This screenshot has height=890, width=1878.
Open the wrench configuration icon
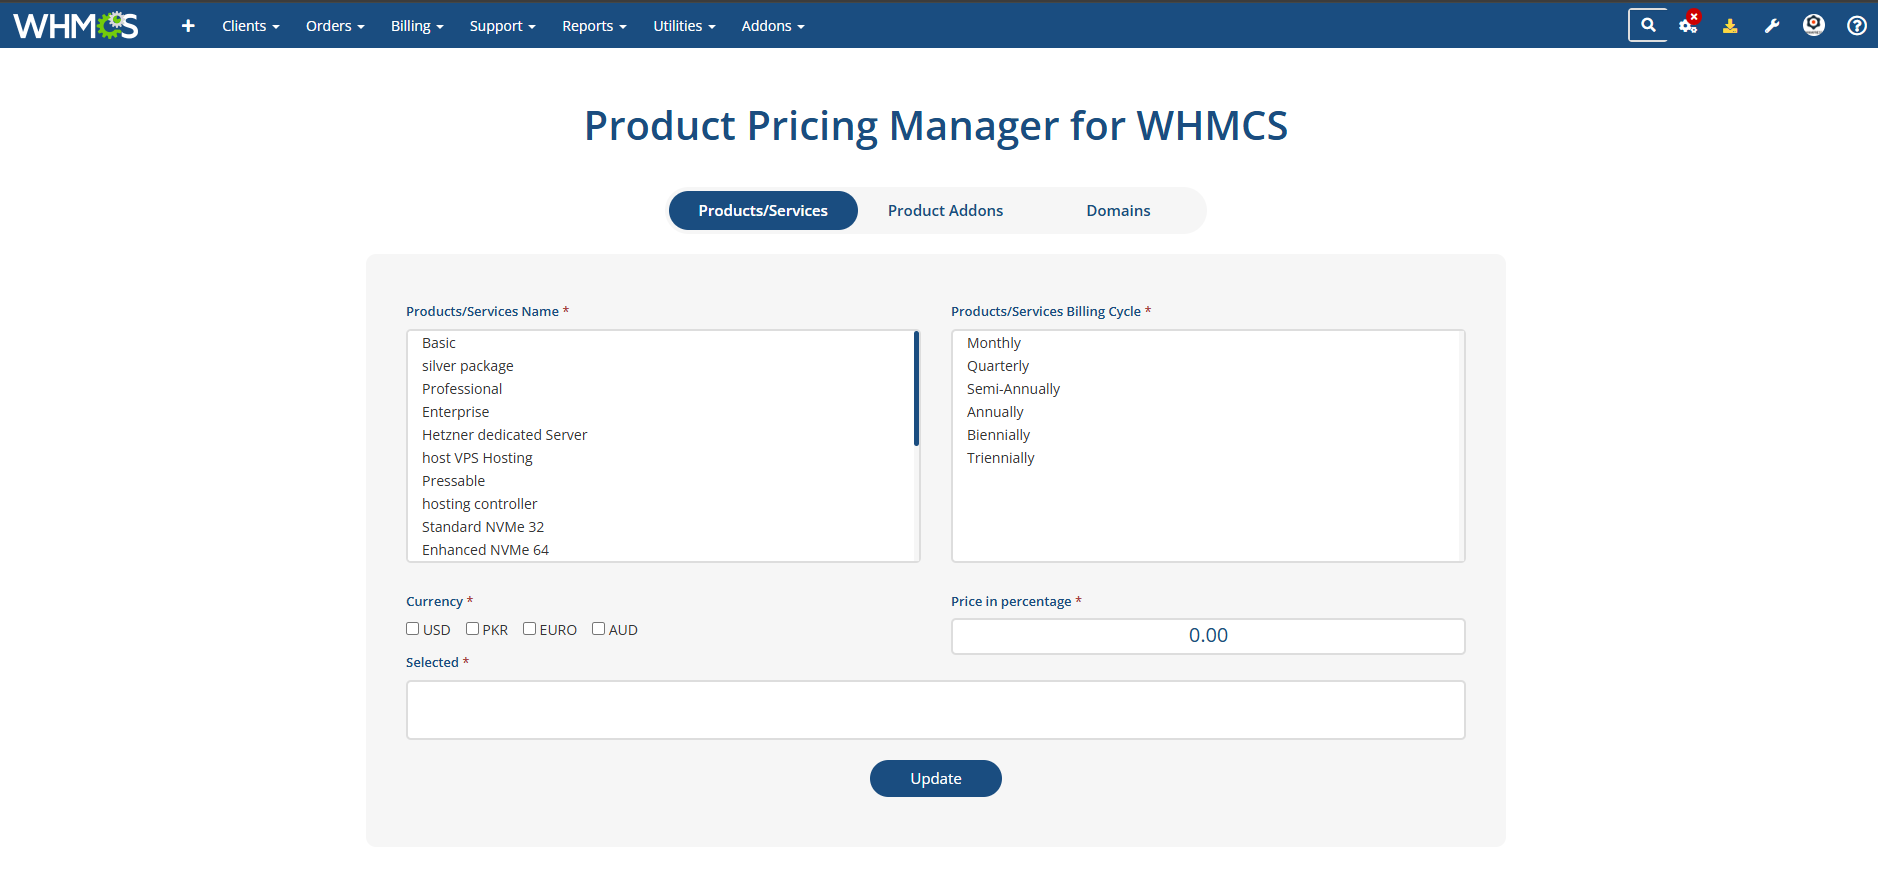(1772, 26)
